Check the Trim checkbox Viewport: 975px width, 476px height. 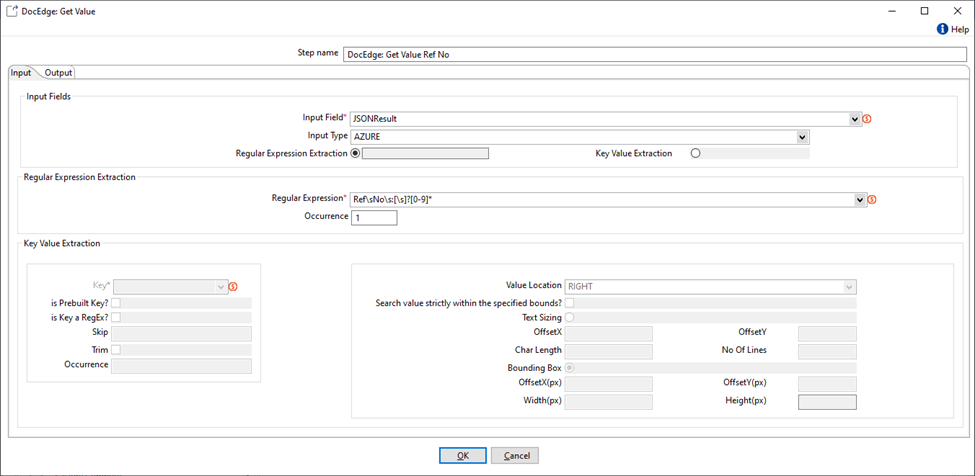(x=117, y=350)
